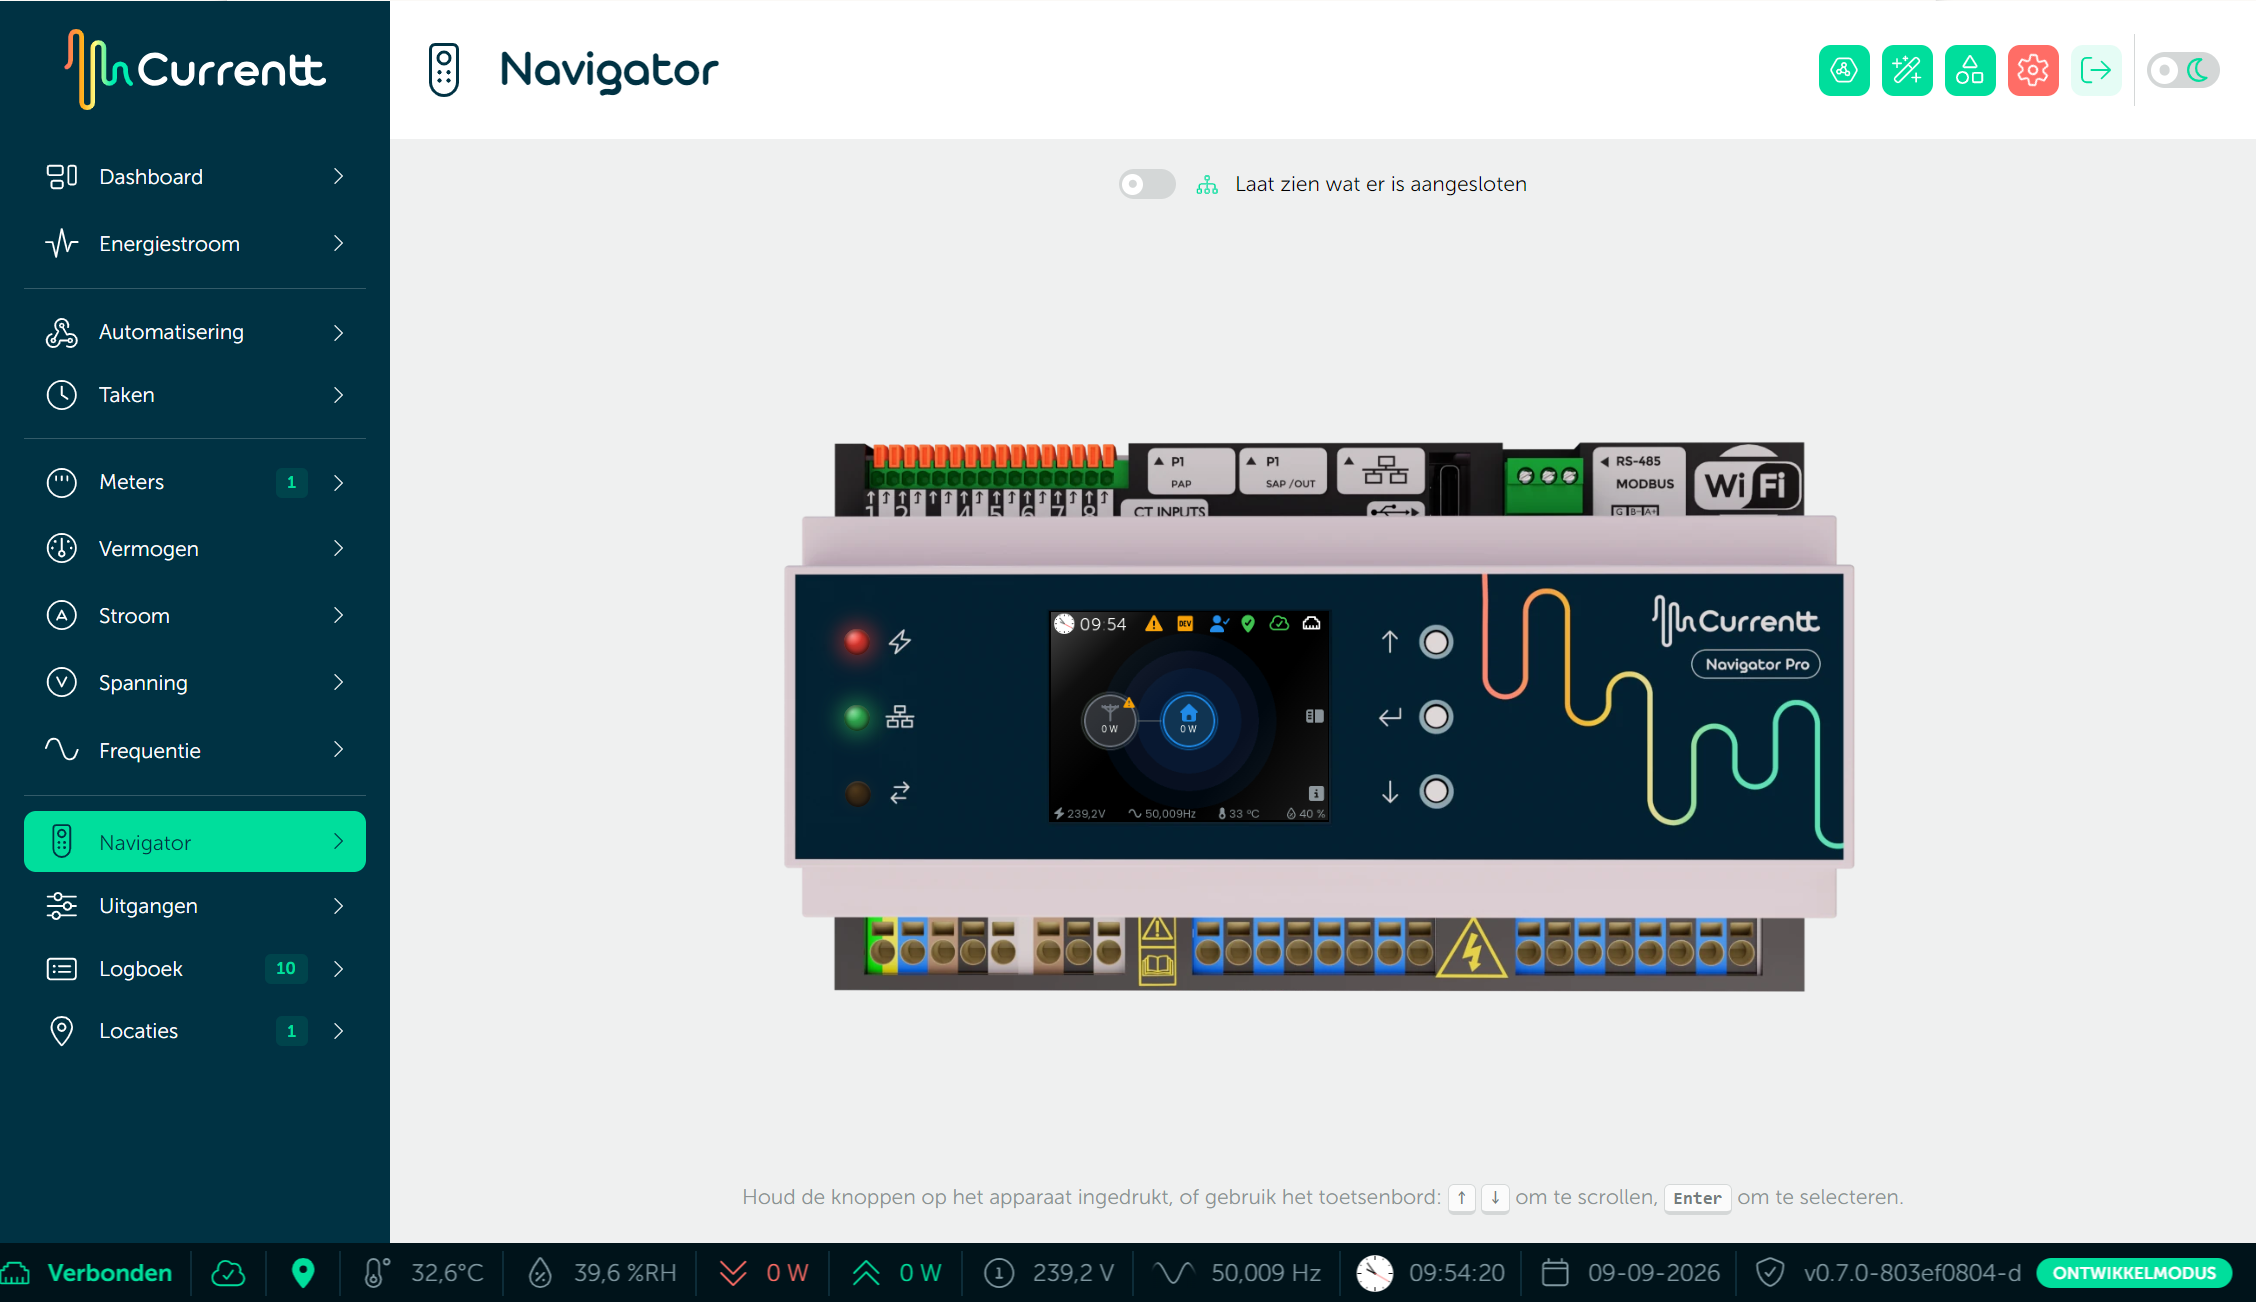The image size is (2256, 1302).
Task: Click the shield version icon
Action: pyautogui.click(x=1770, y=1273)
